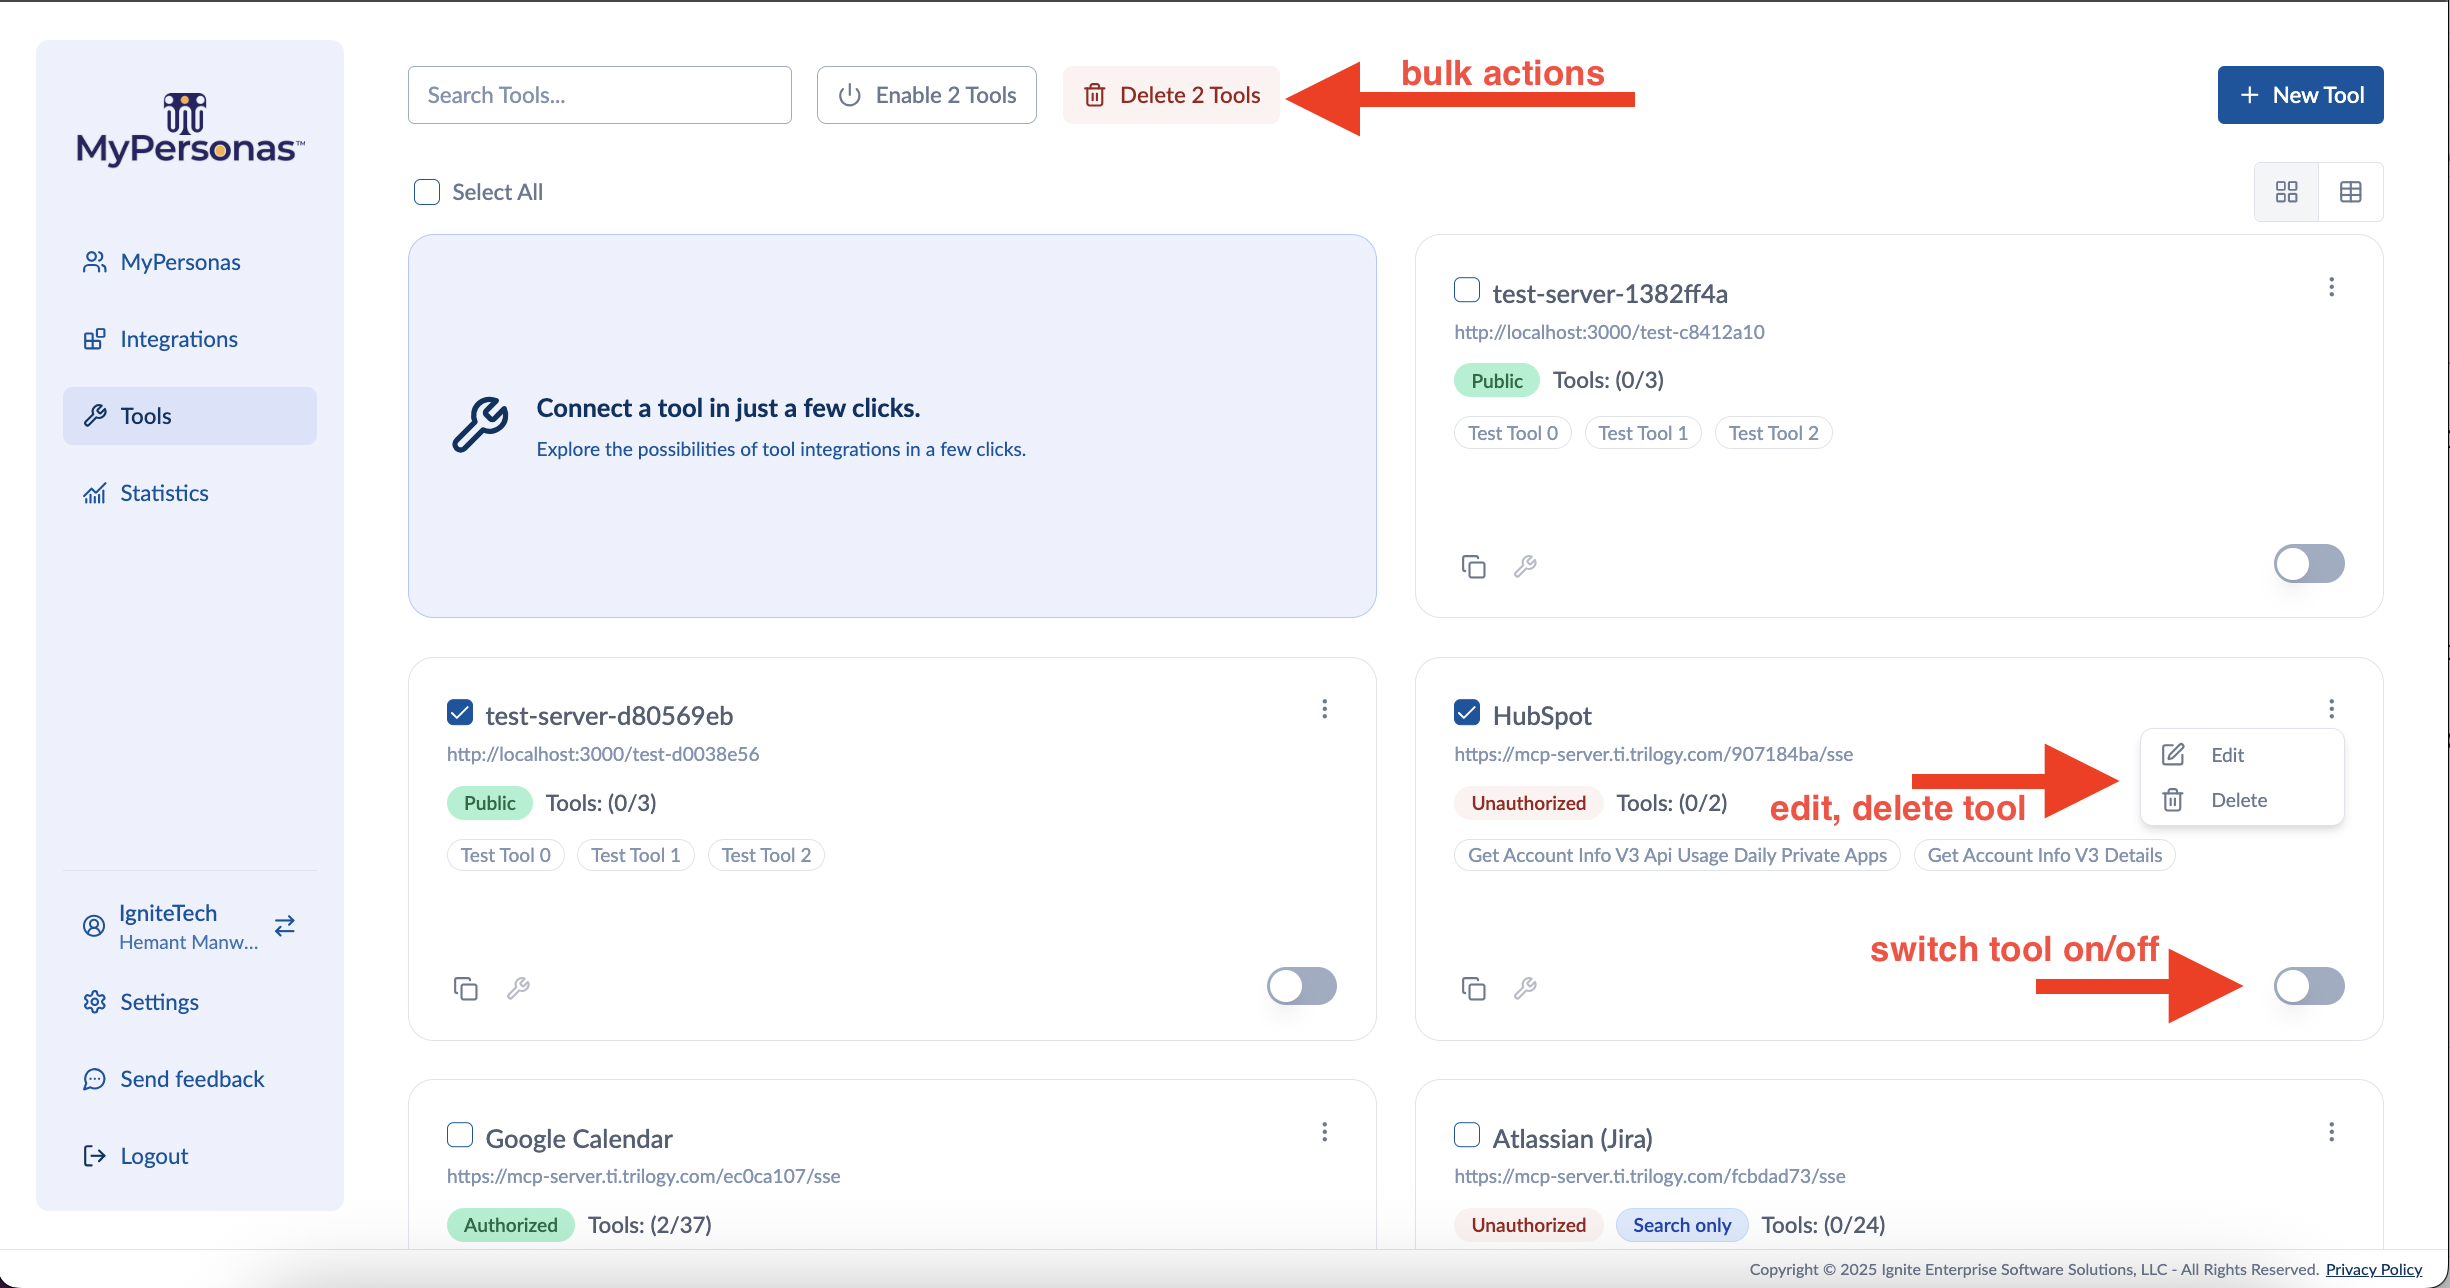Open options menu for Google Calendar
The width and height of the screenshot is (2450, 1288).
[1325, 1132]
